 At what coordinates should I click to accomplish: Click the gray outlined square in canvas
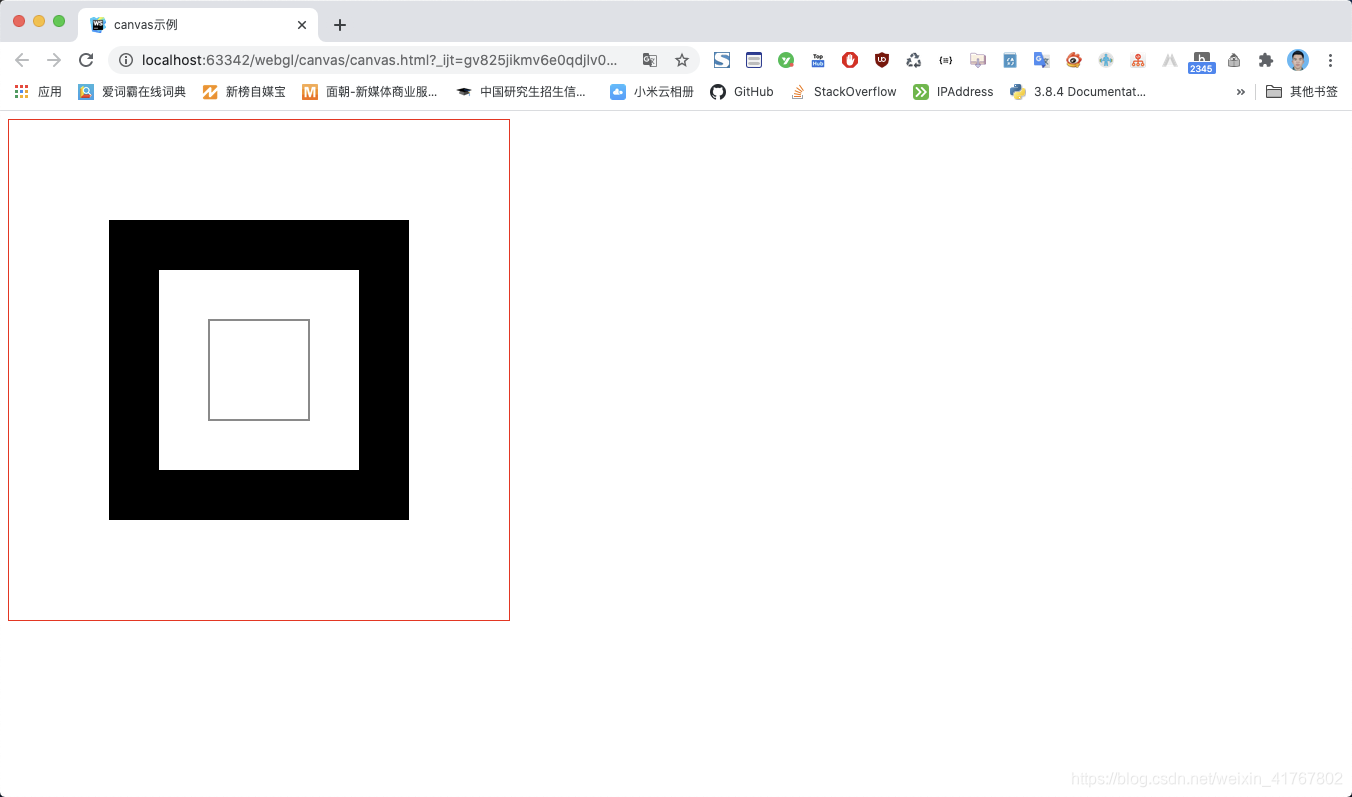(x=259, y=370)
